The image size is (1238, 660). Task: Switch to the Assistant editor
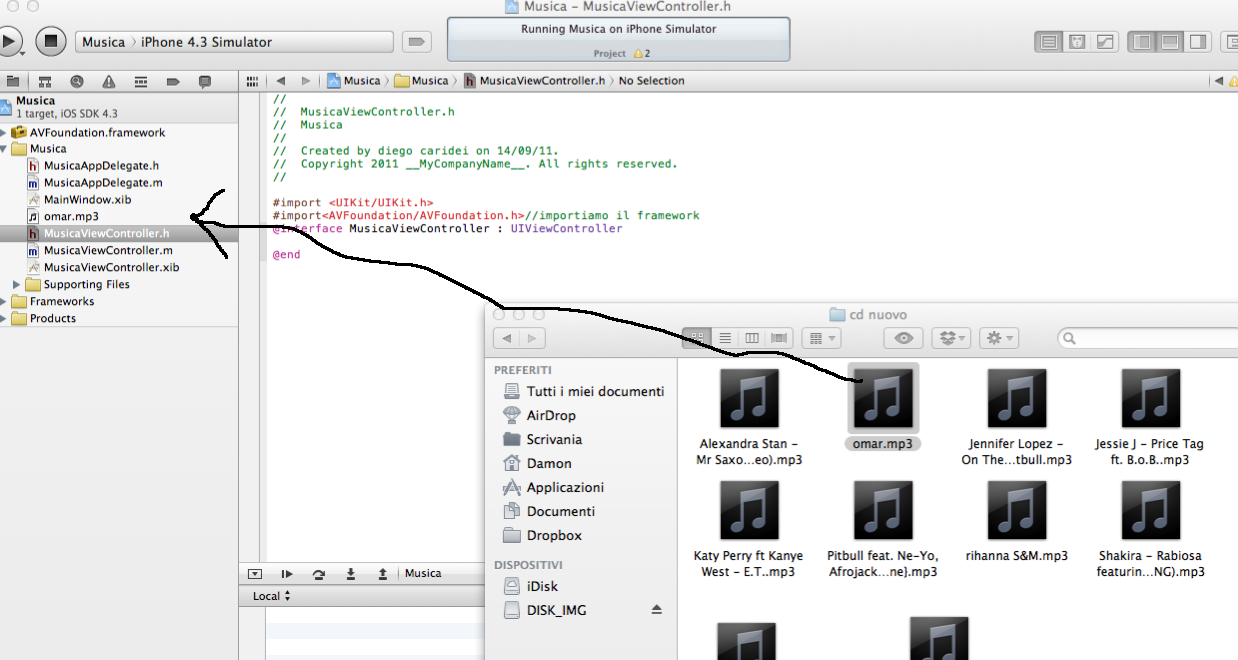point(1077,42)
